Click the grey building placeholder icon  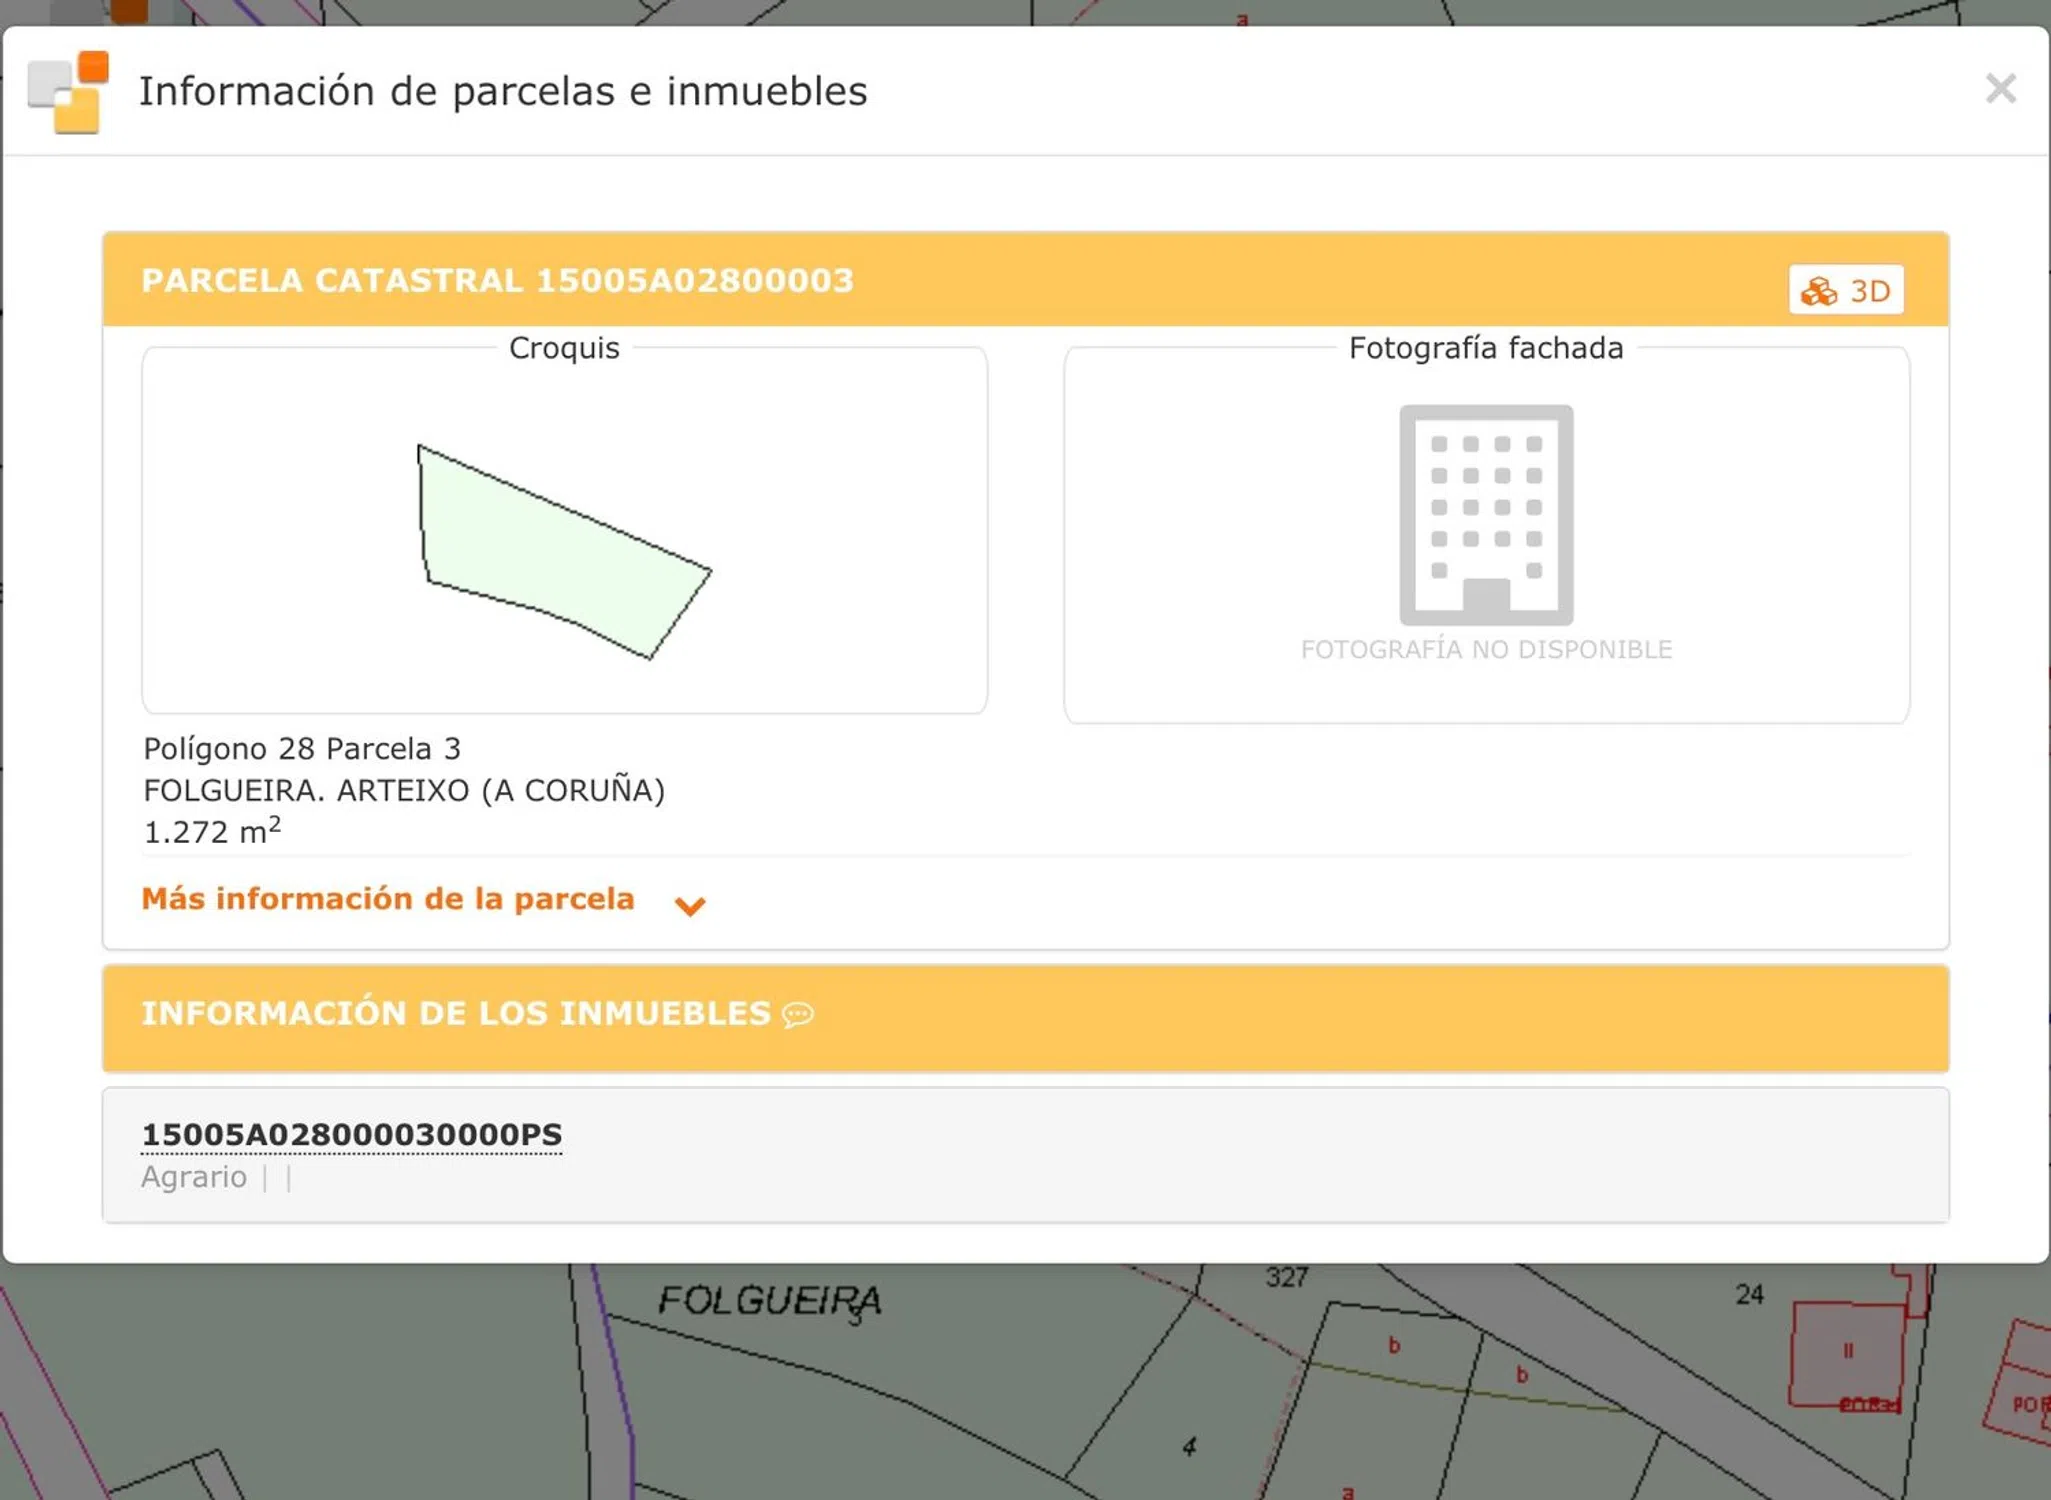click(x=1486, y=515)
